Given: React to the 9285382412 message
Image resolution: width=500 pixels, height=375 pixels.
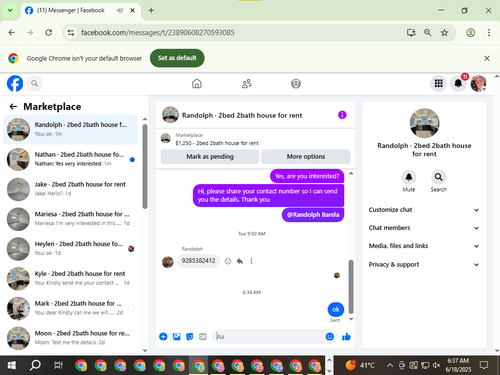Looking at the screenshot, I should point(228,261).
